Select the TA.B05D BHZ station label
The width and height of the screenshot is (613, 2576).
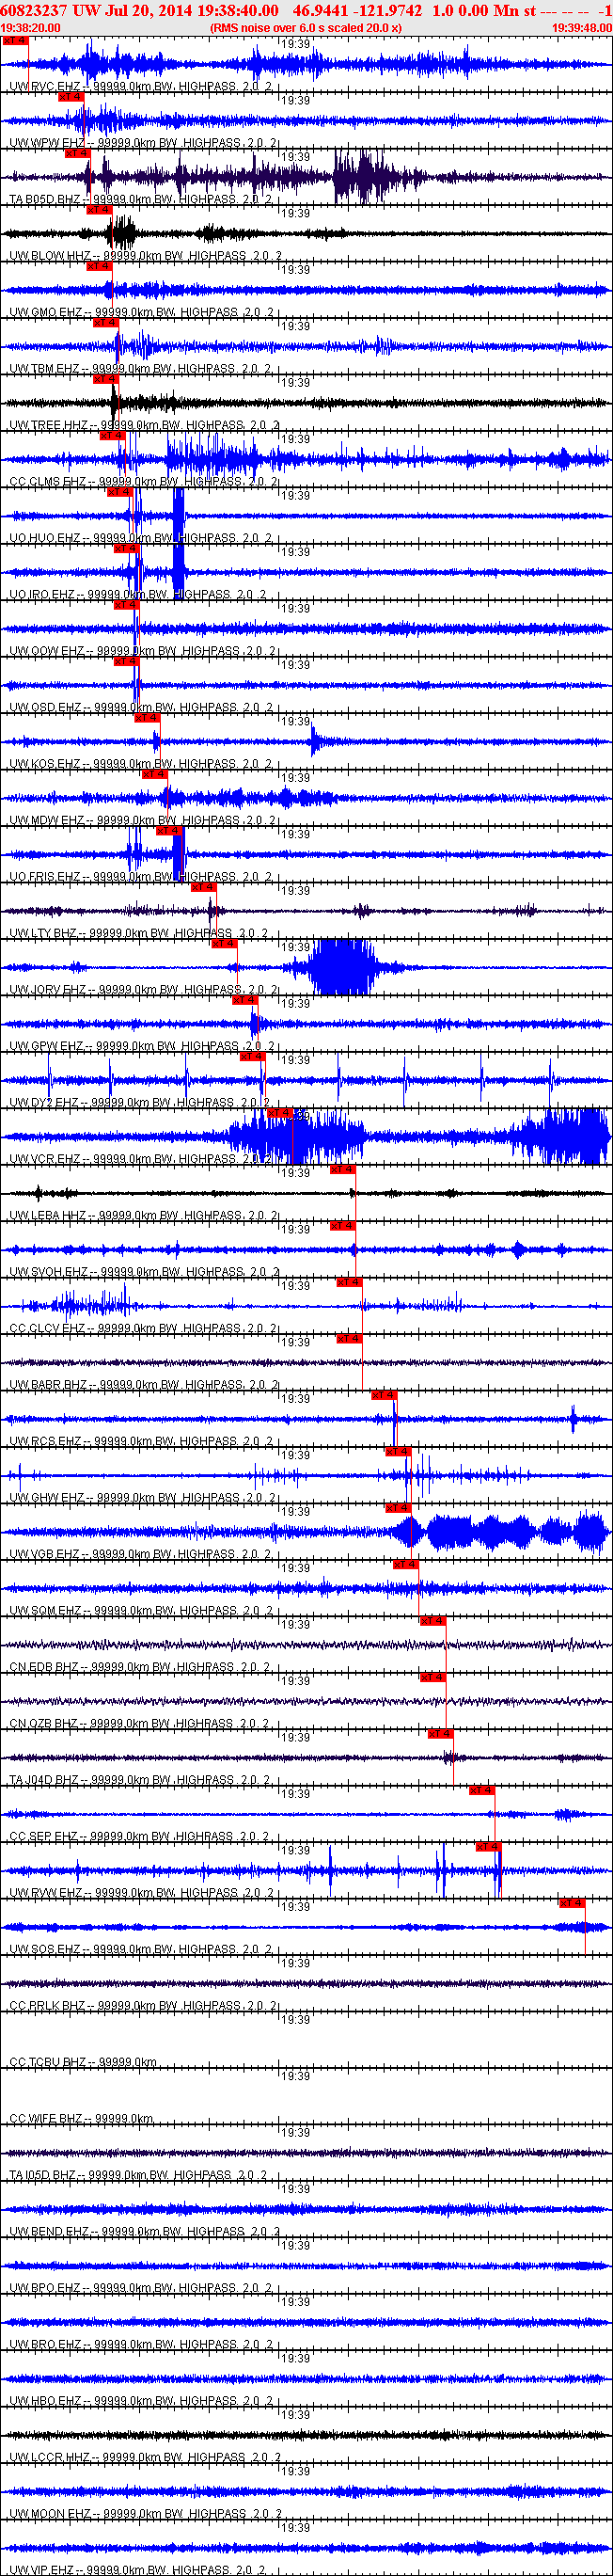pos(45,200)
